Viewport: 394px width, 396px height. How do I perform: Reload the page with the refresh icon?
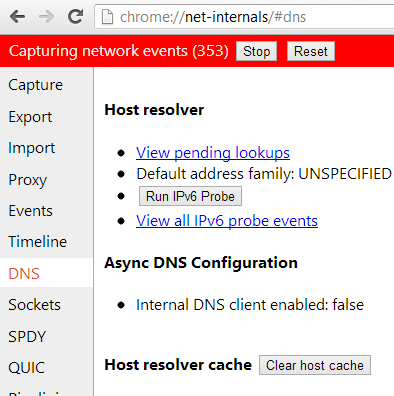(x=75, y=16)
